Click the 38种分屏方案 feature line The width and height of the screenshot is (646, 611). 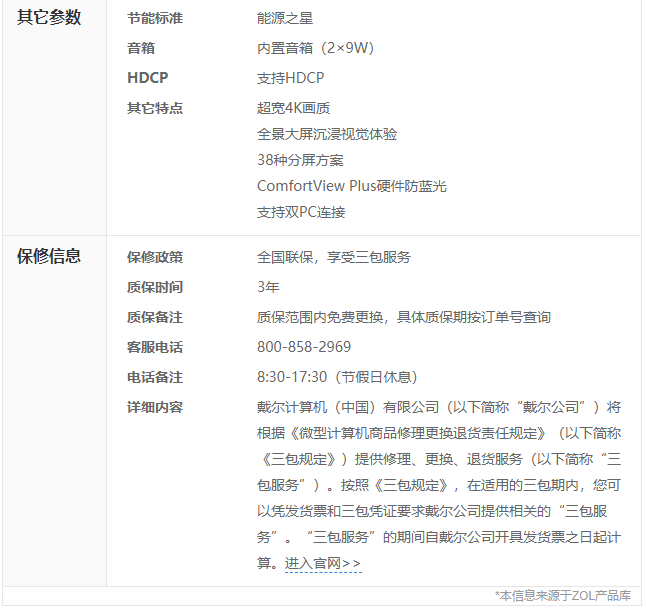click(x=300, y=160)
